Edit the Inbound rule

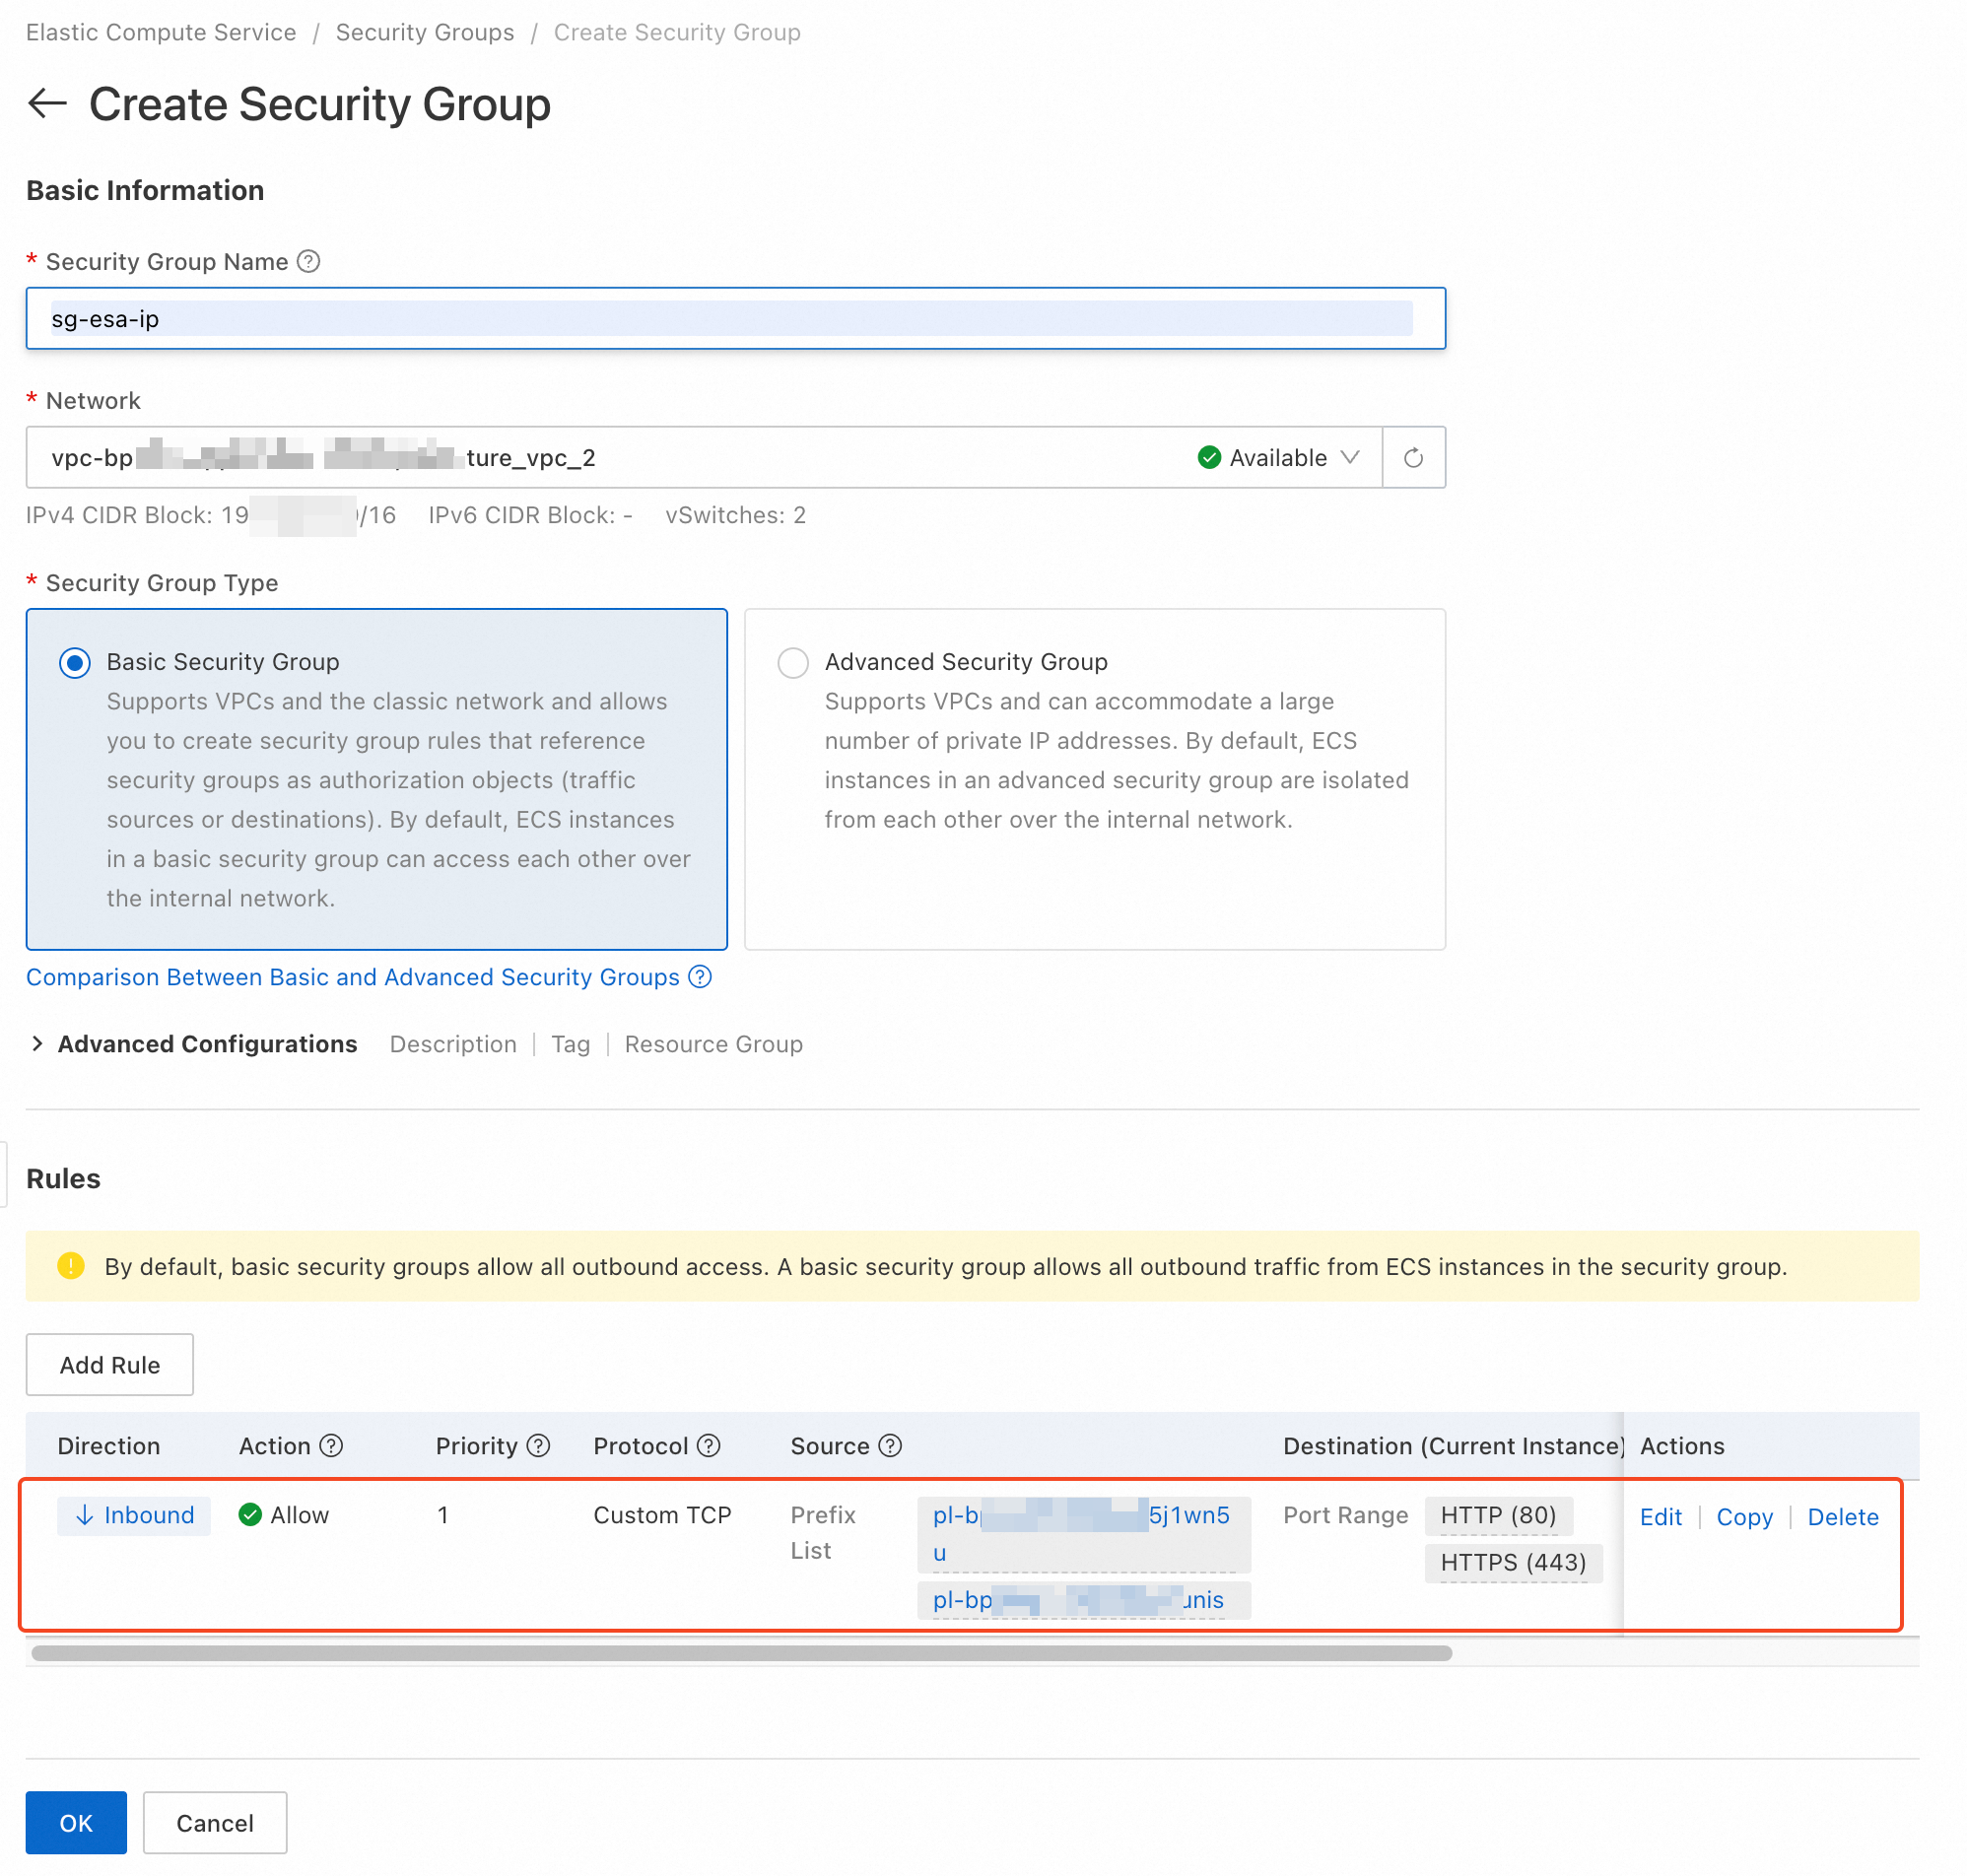coord(1660,1517)
